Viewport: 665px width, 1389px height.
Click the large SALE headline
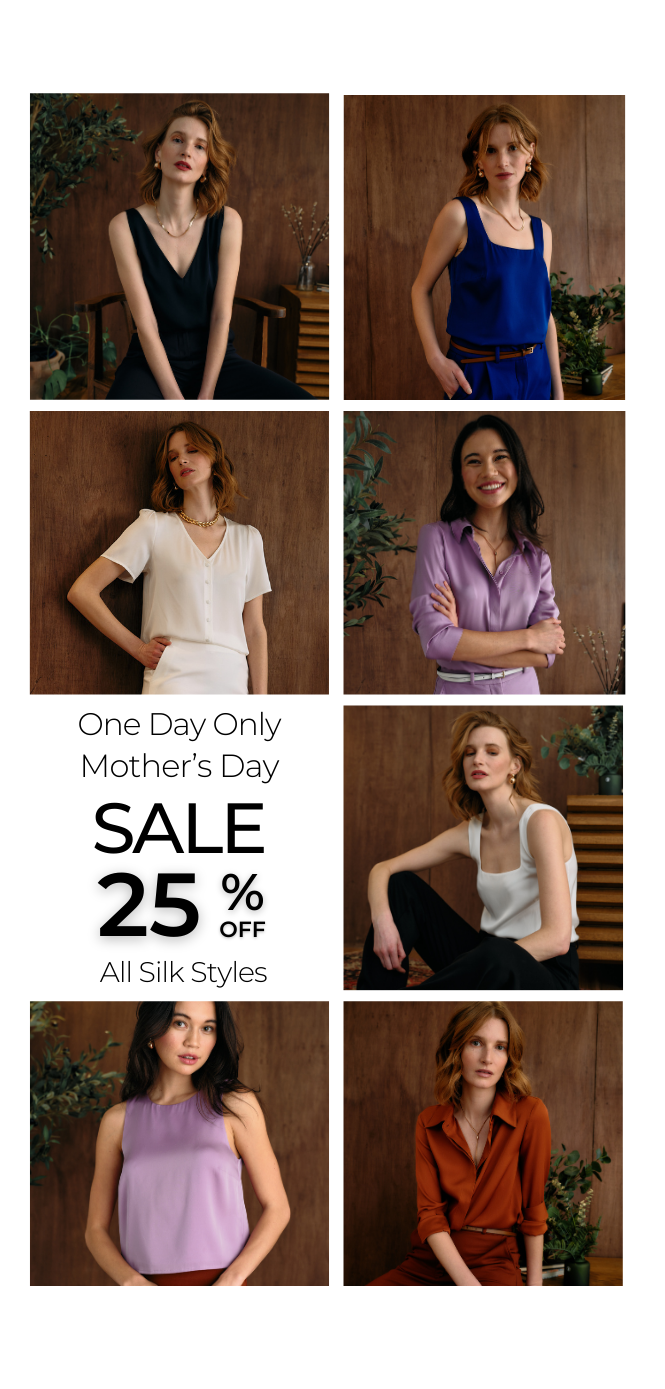click(179, 828)
